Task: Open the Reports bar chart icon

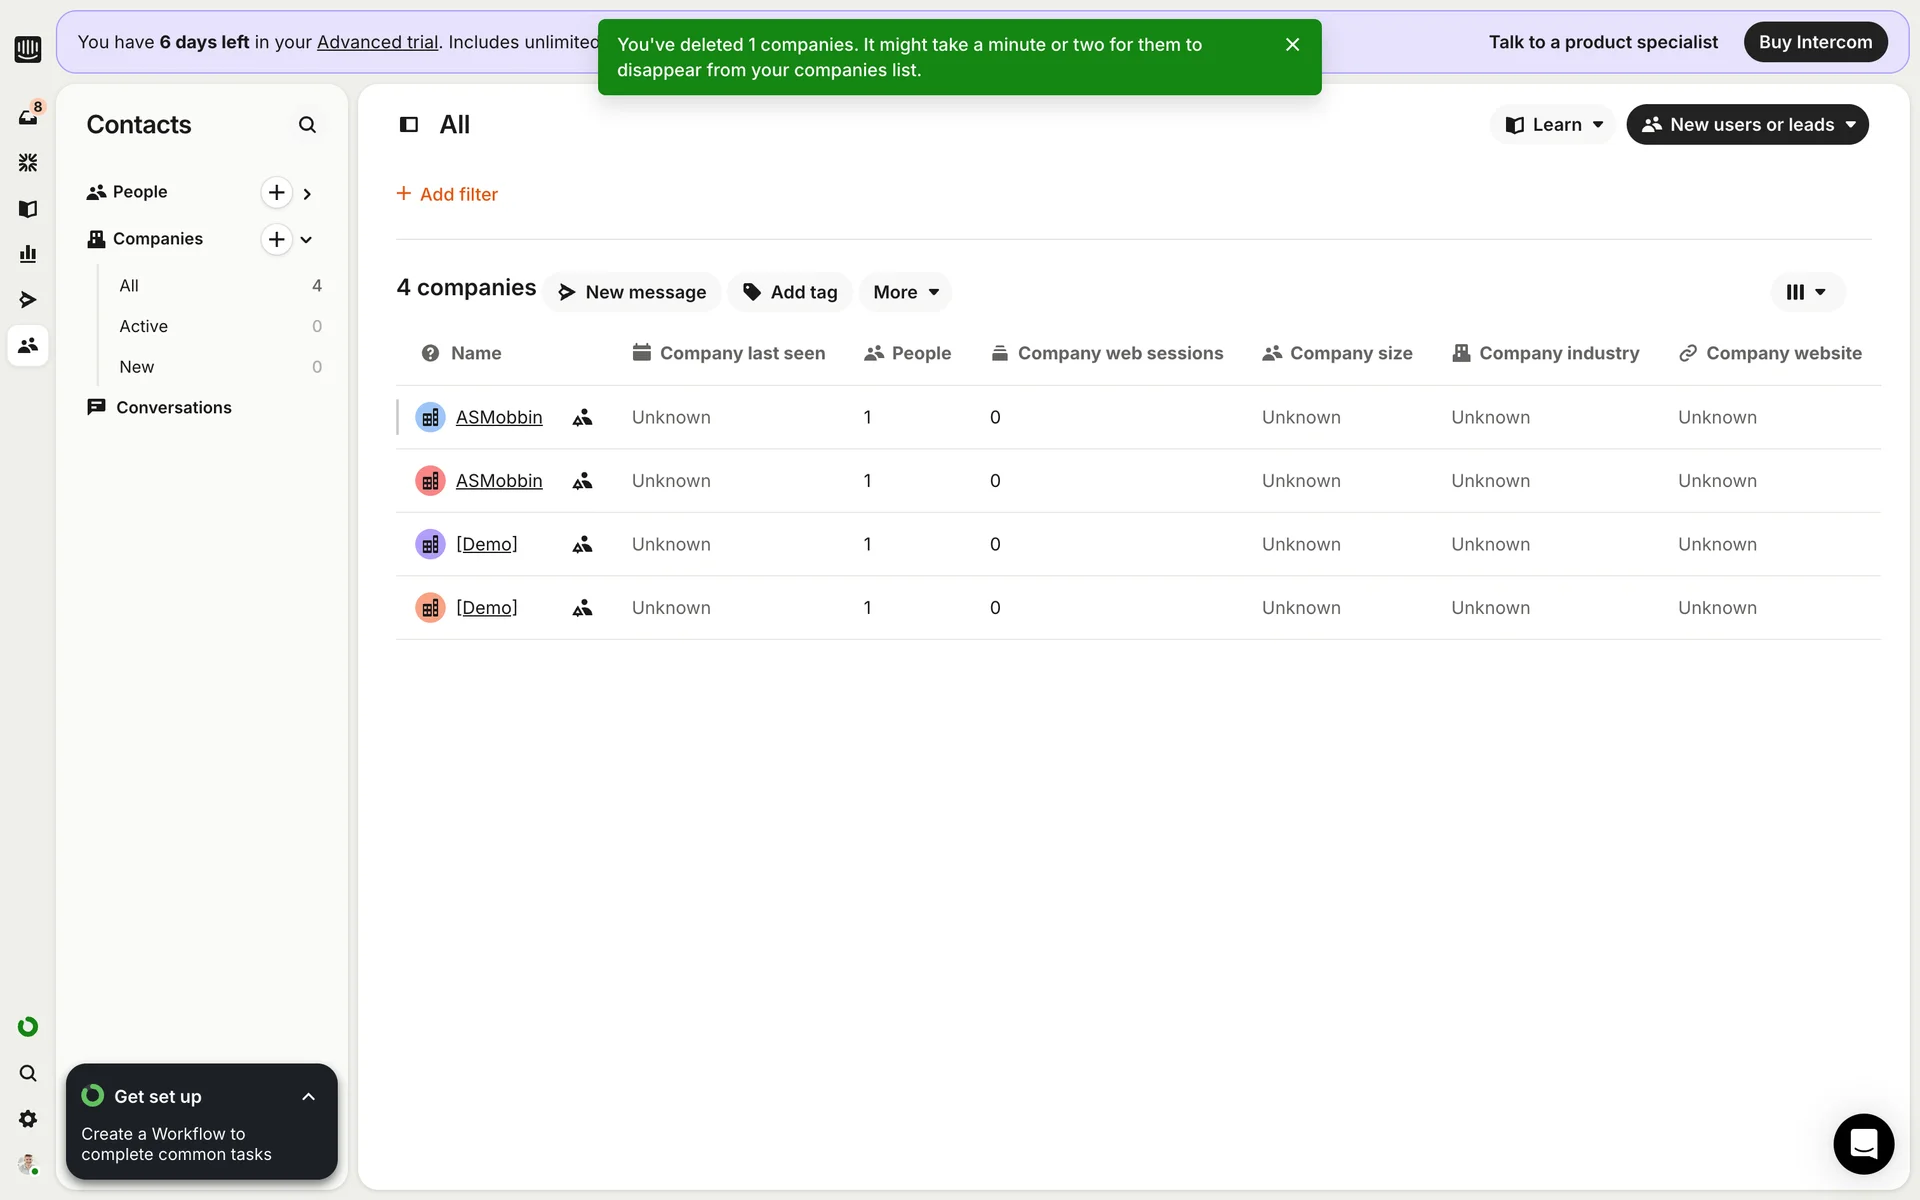Action: coord(28,254)
